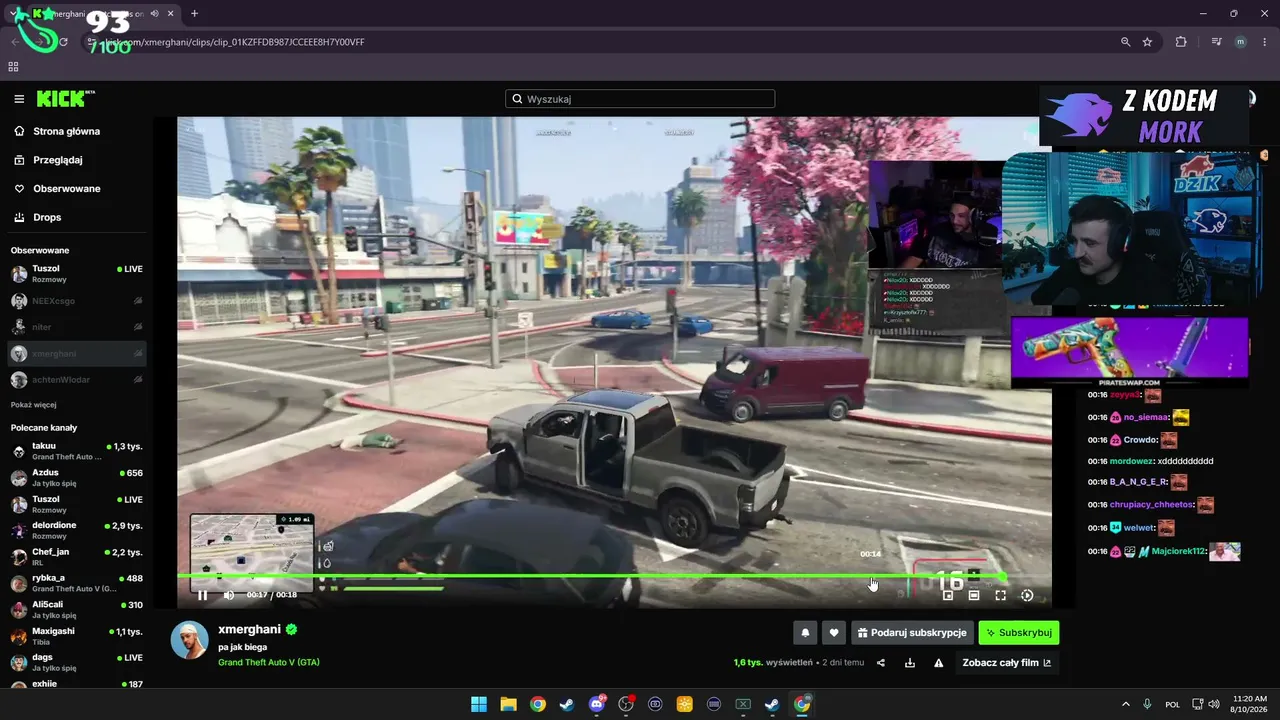
Task: Visit delordione's channel
Action: click(77, 530)
